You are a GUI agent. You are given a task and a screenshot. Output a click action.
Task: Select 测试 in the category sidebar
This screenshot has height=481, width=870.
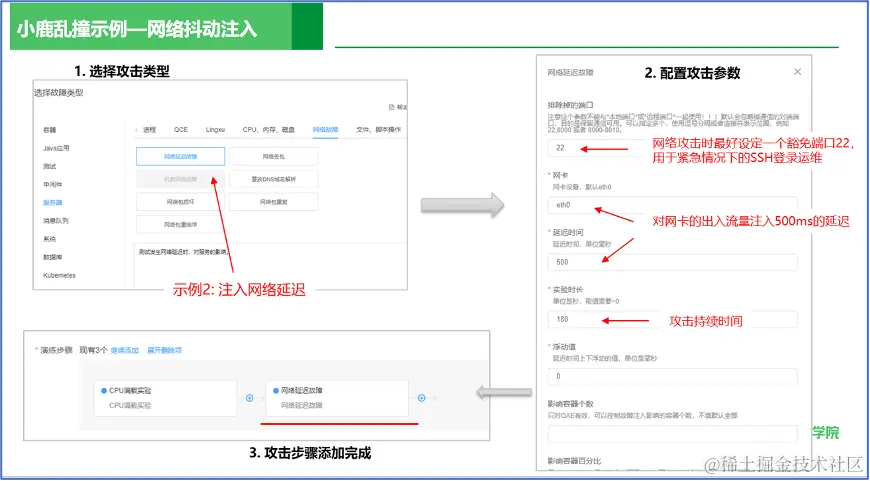coord(50,166)
